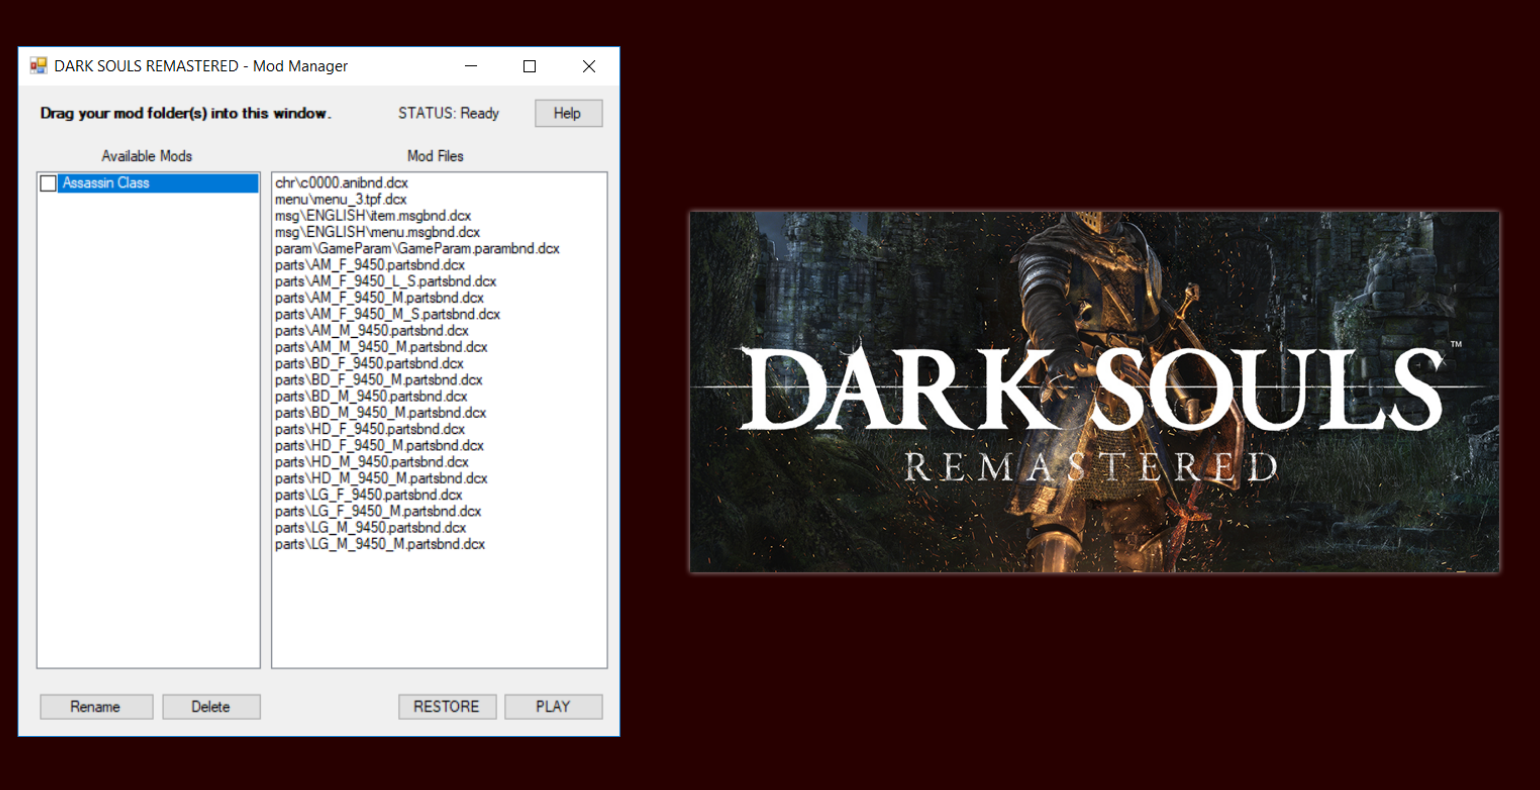Click the Mod Manager app icon in title bar
This screenshot has width=1540, height=790.
(x=38, y=66)
